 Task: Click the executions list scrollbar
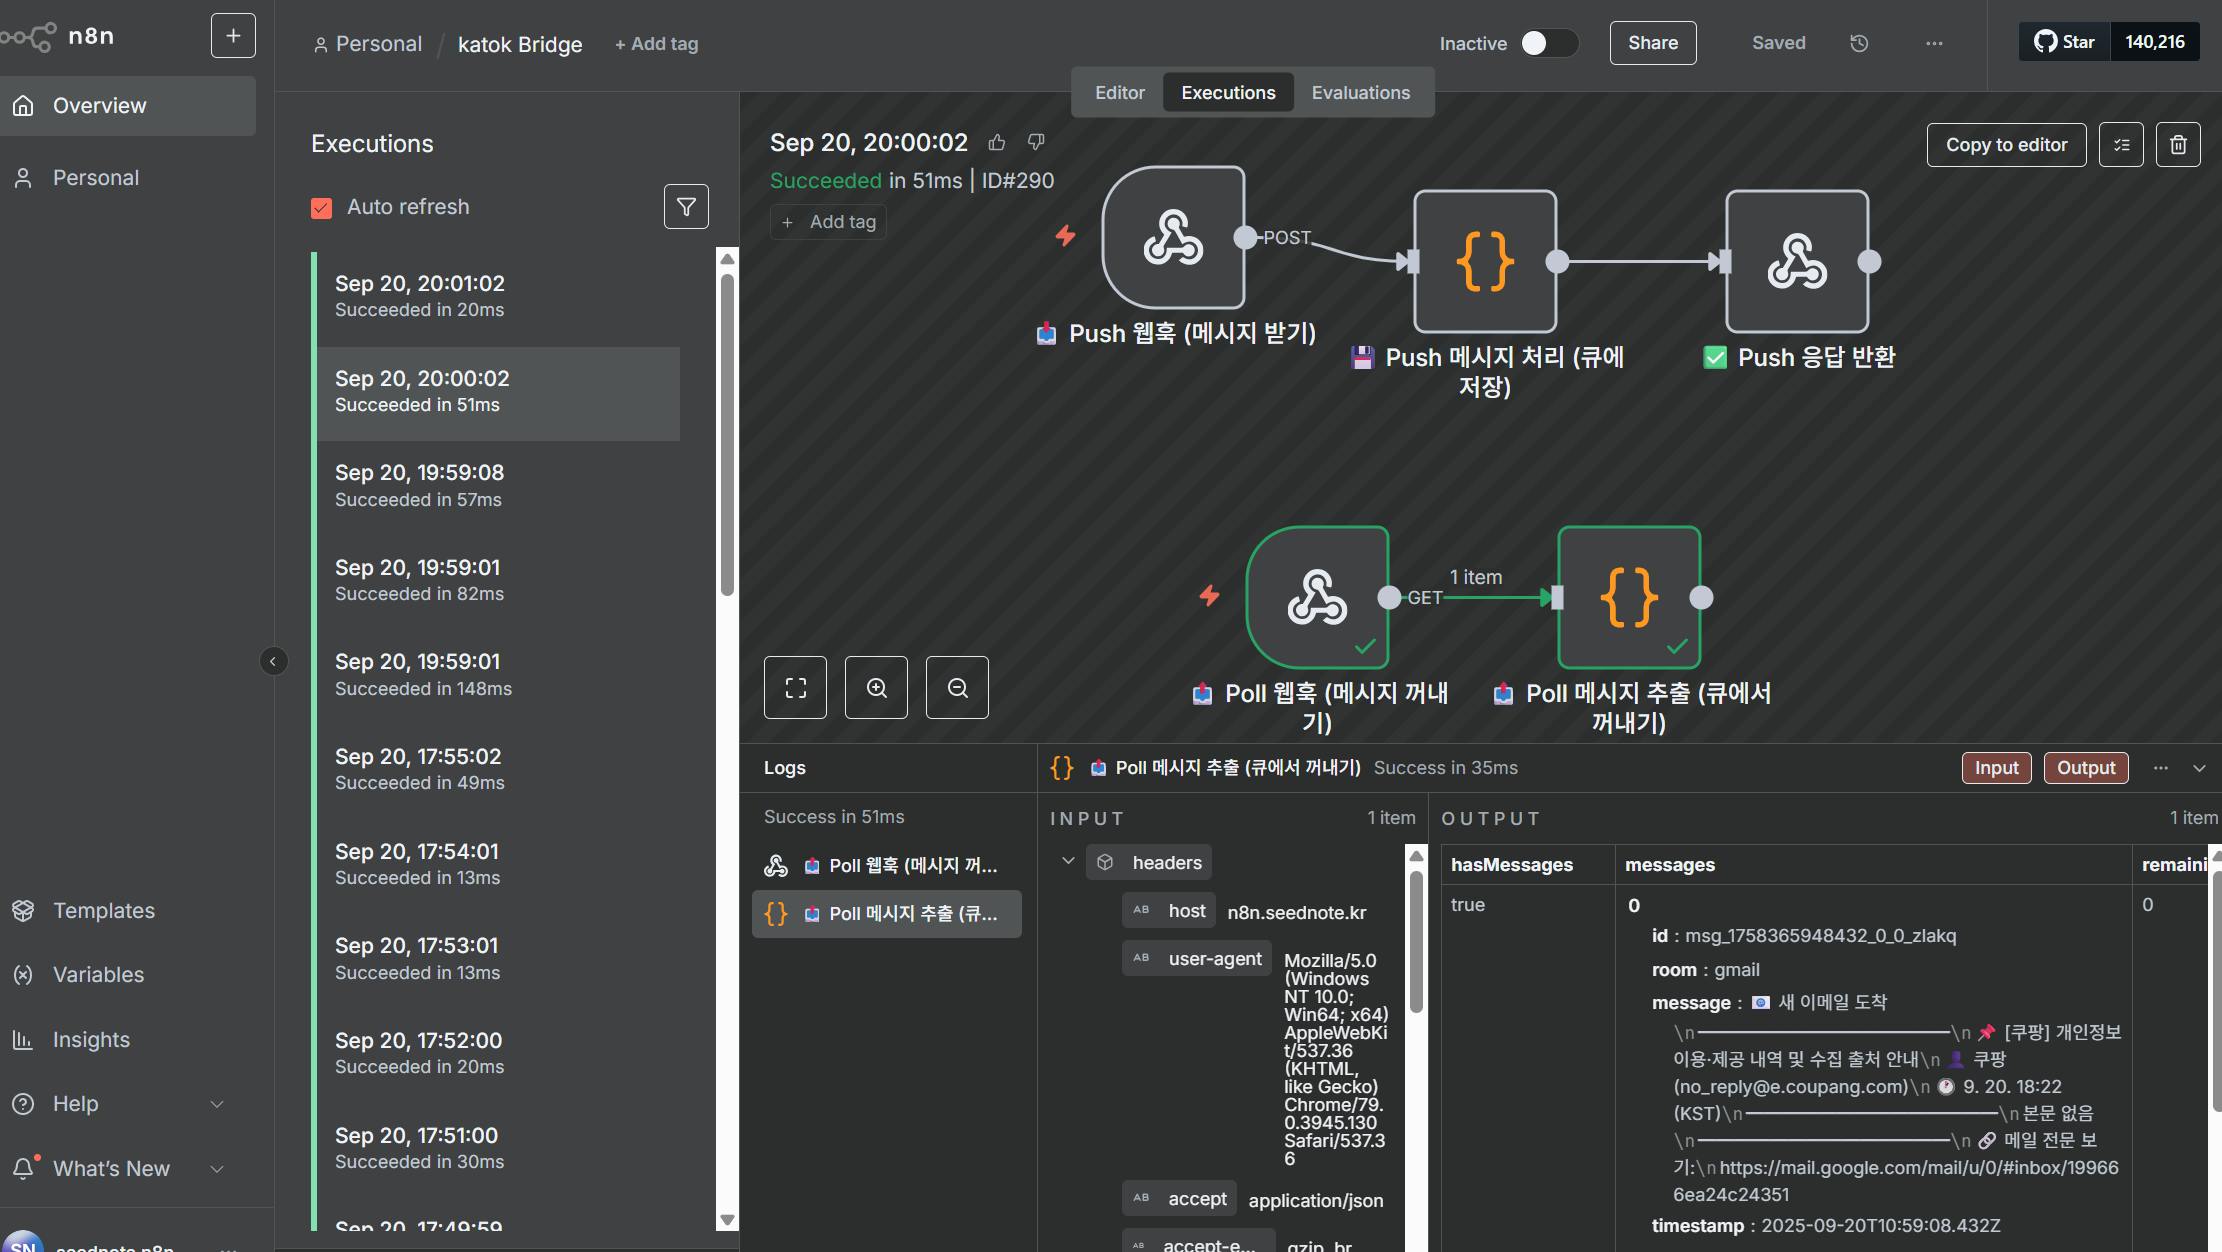727,434
